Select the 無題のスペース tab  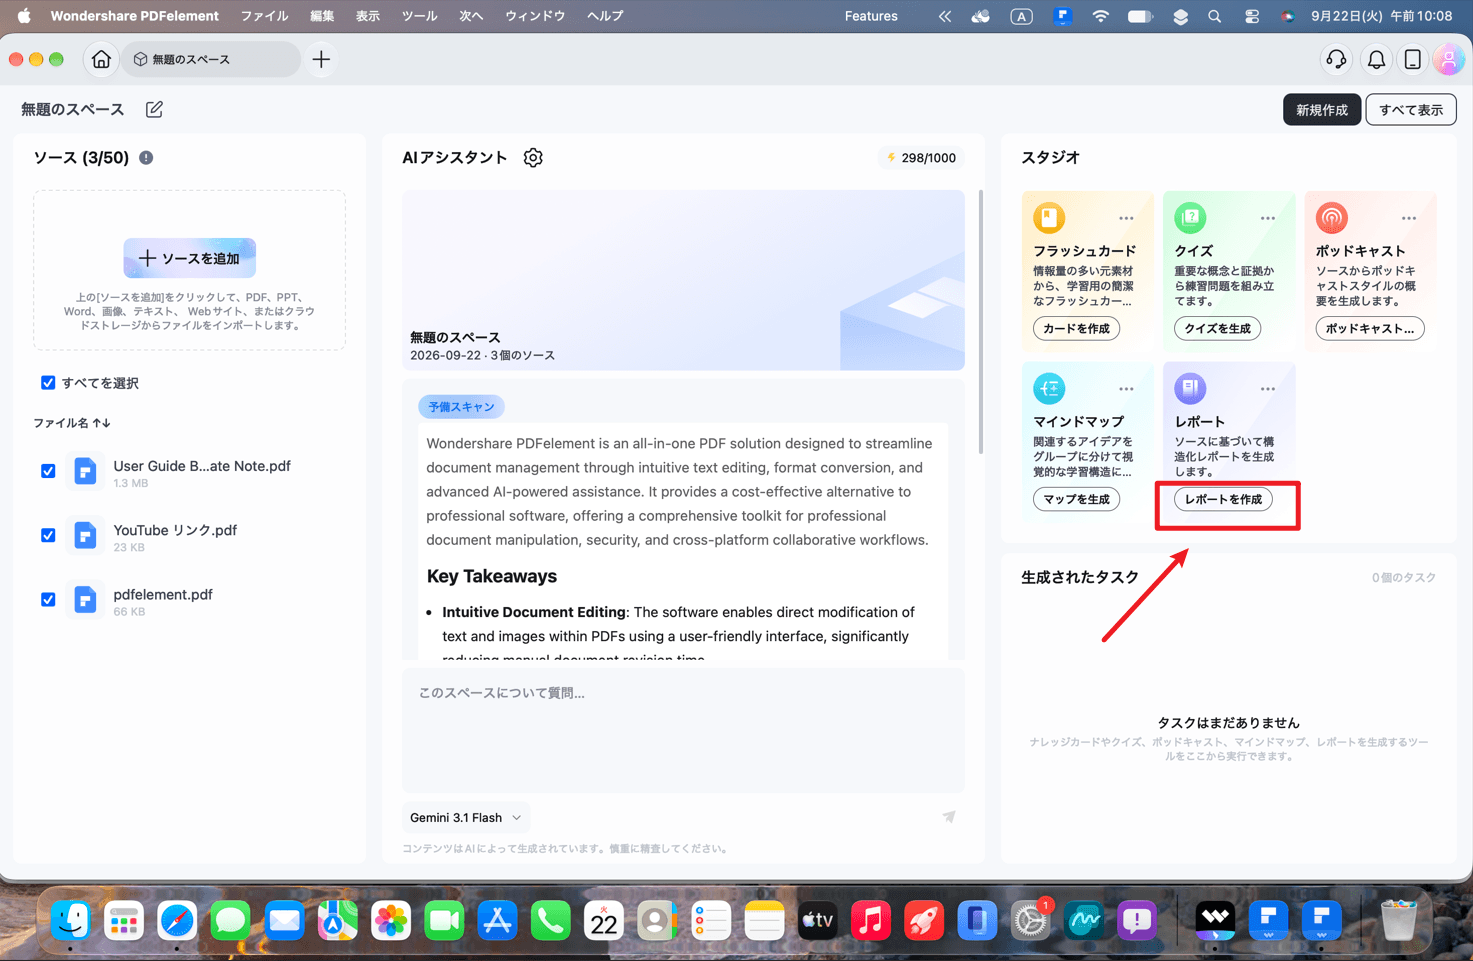coord(211,60)
